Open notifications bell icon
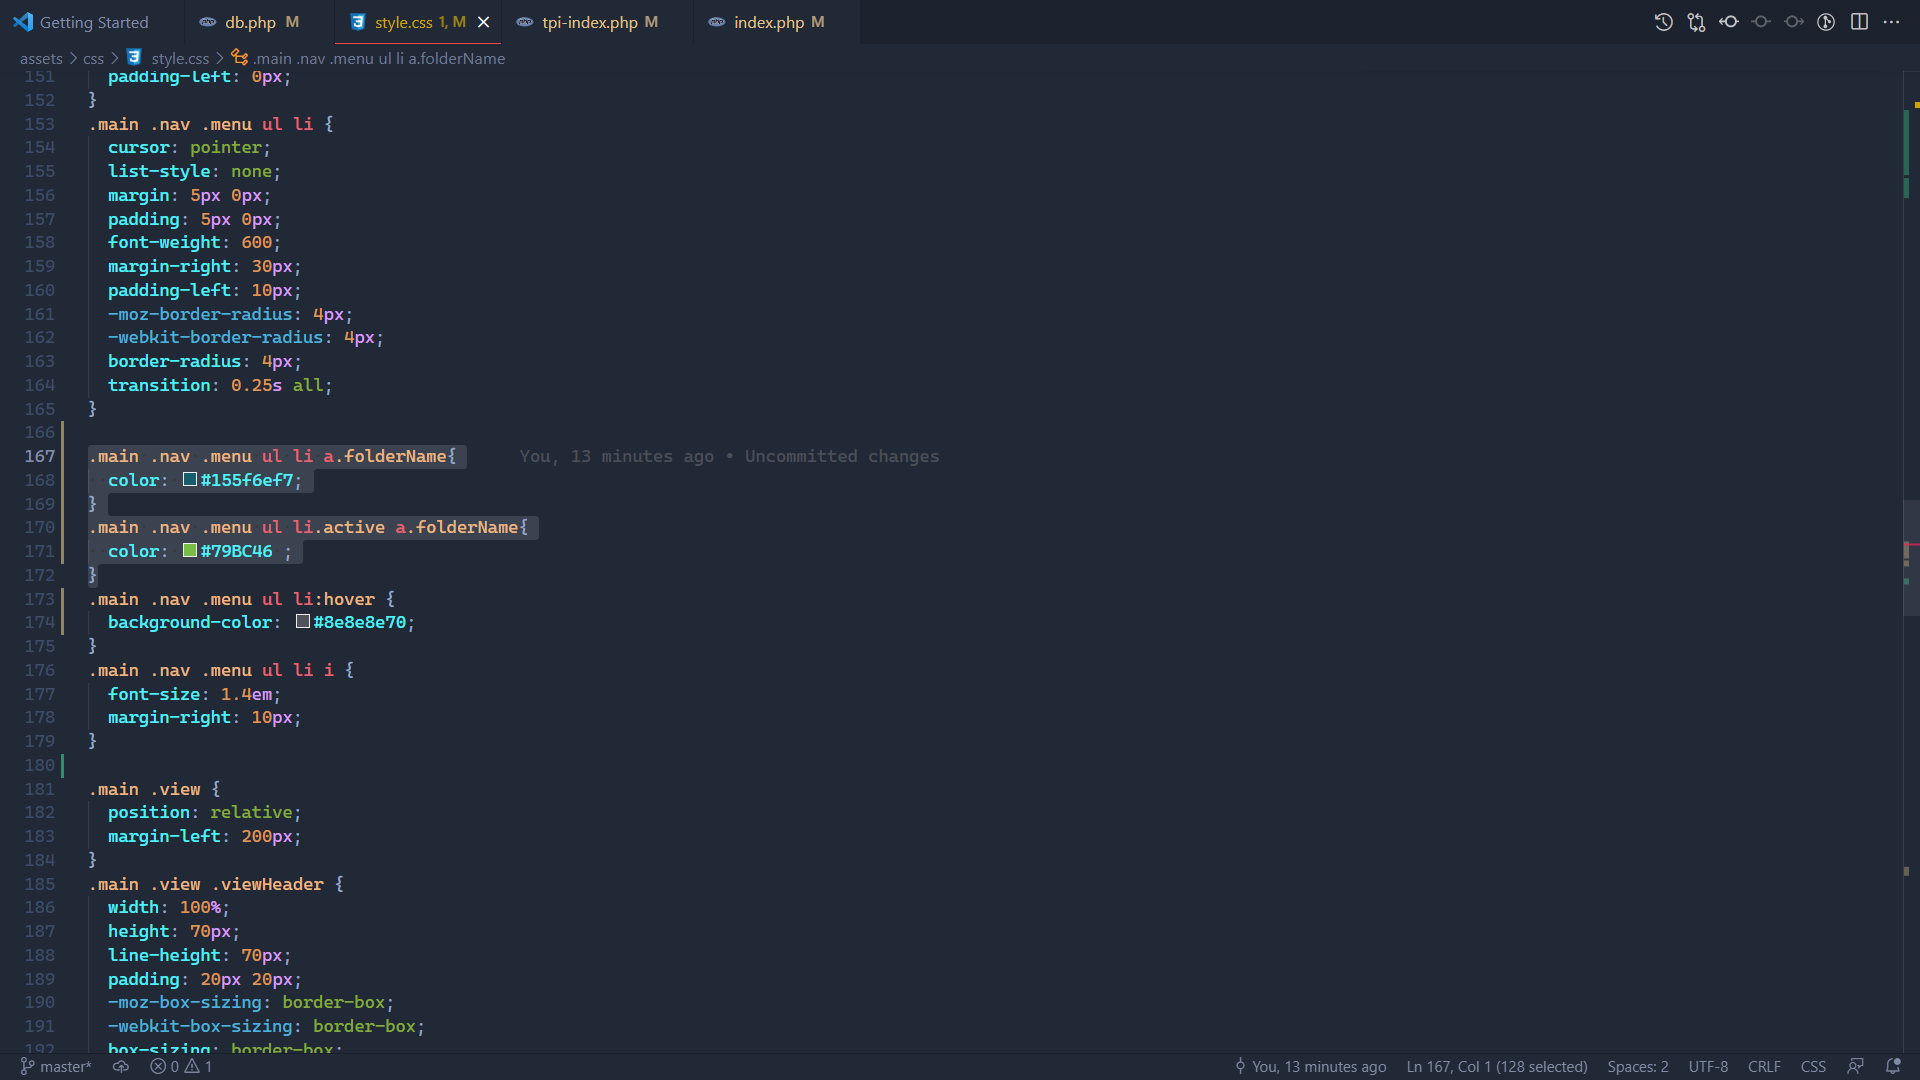Screen dimensions: 1920x1080 click(1893, 1067)
